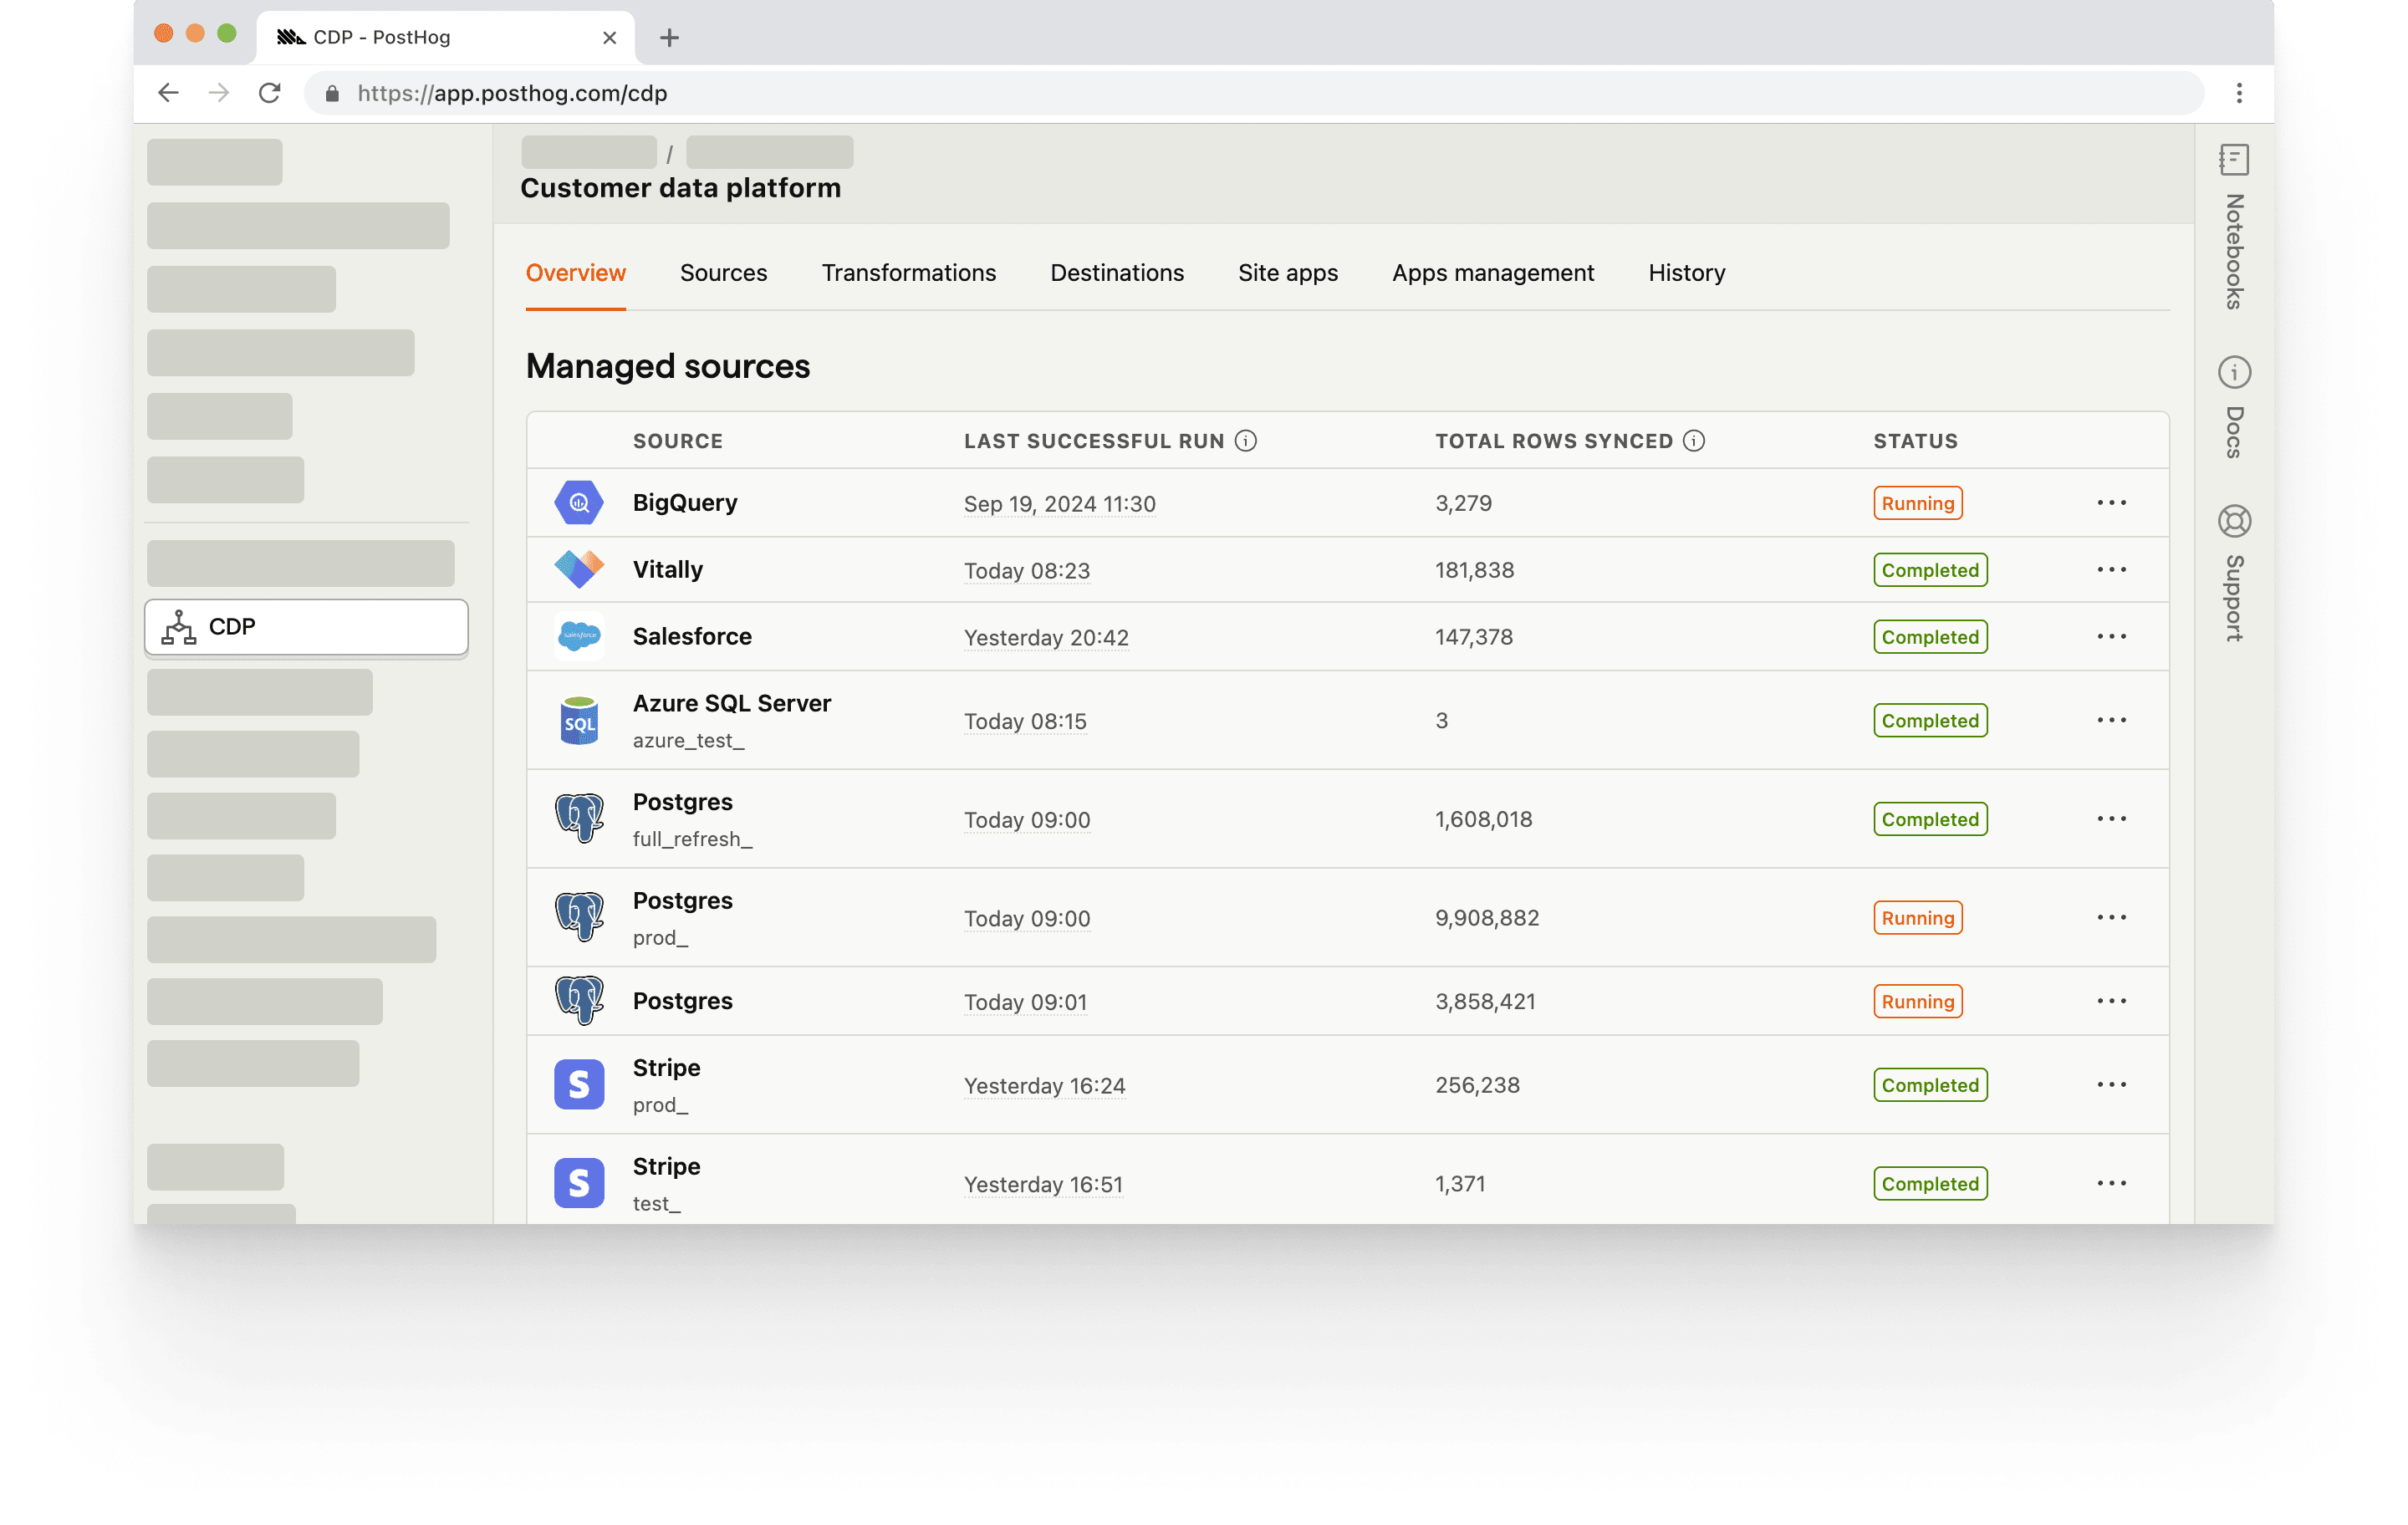Click the '181,838' rows value

pyautogui.click(x=1474, y=570)
